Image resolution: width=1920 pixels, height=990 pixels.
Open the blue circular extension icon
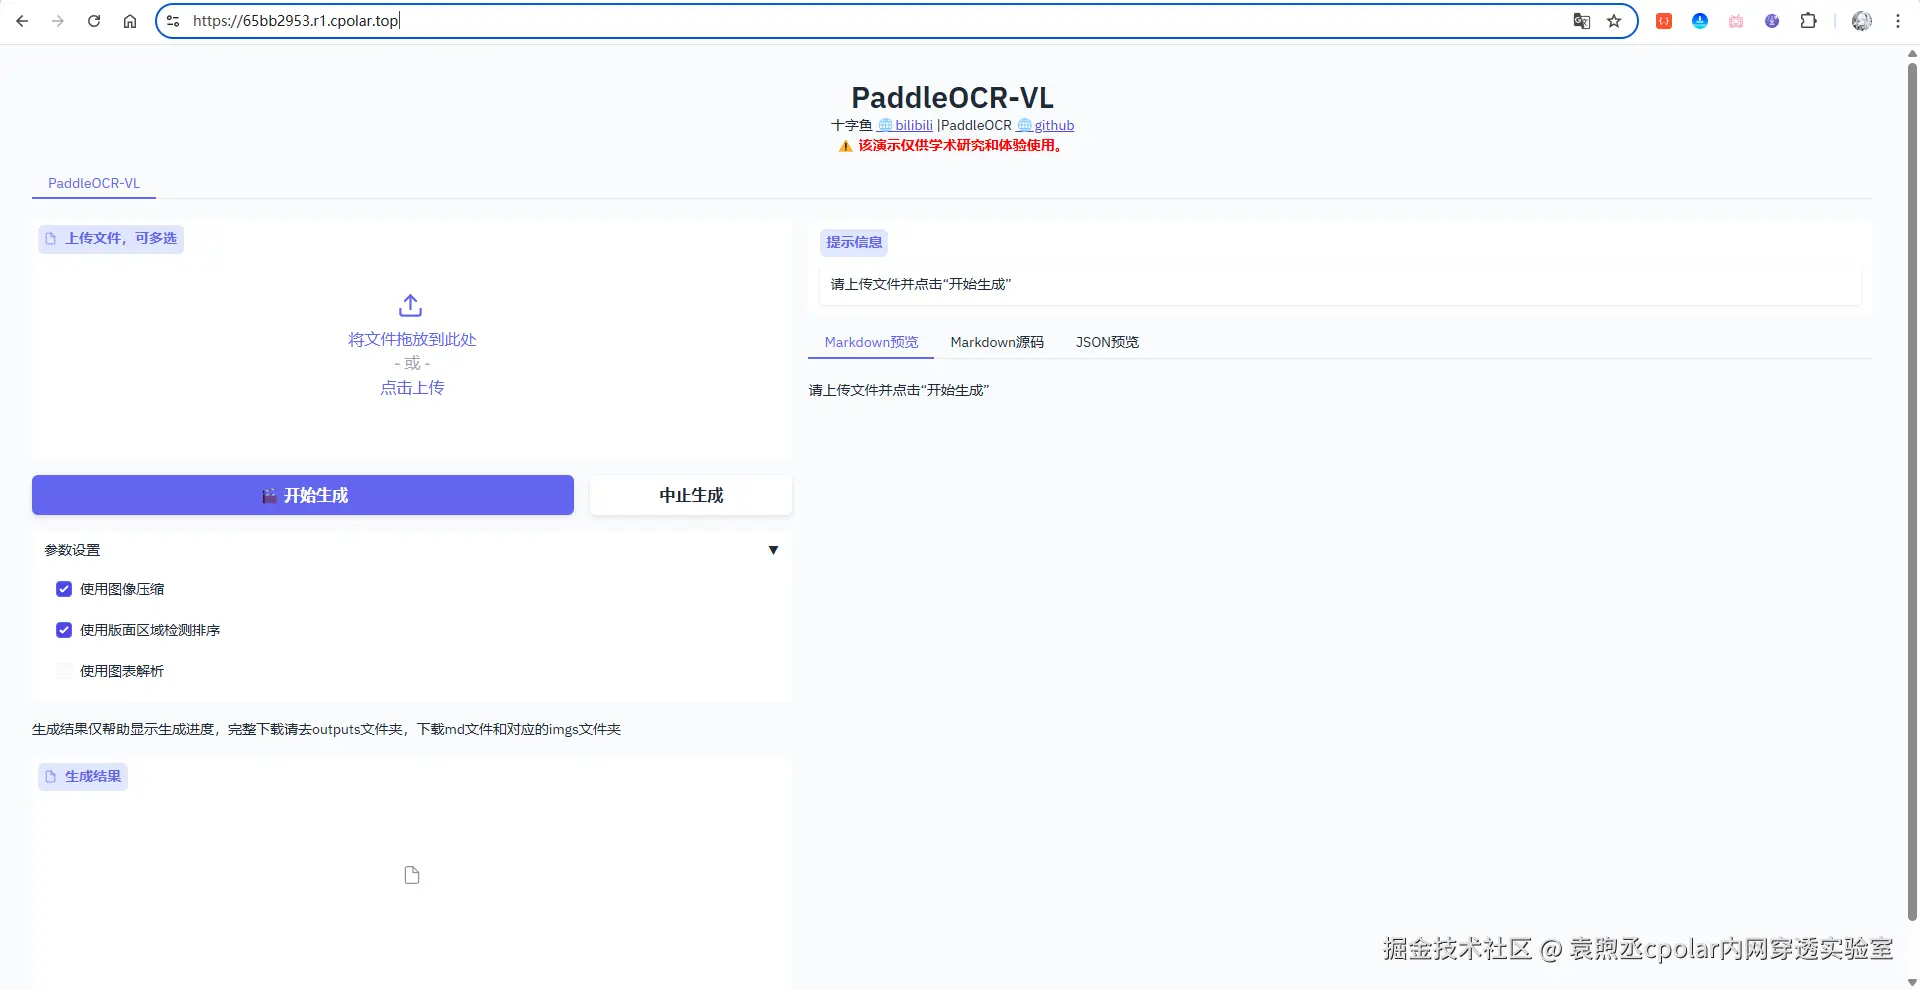tap(1700, 21)
